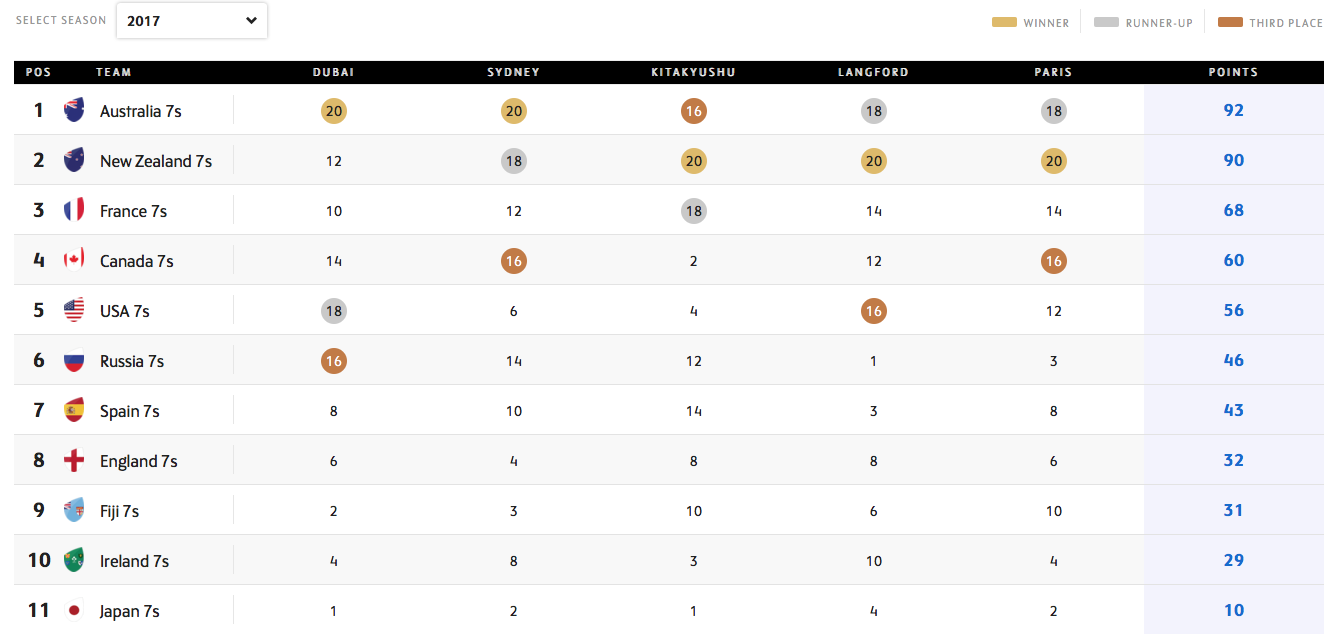Open the Japan 7s team link

coord(130,611)
